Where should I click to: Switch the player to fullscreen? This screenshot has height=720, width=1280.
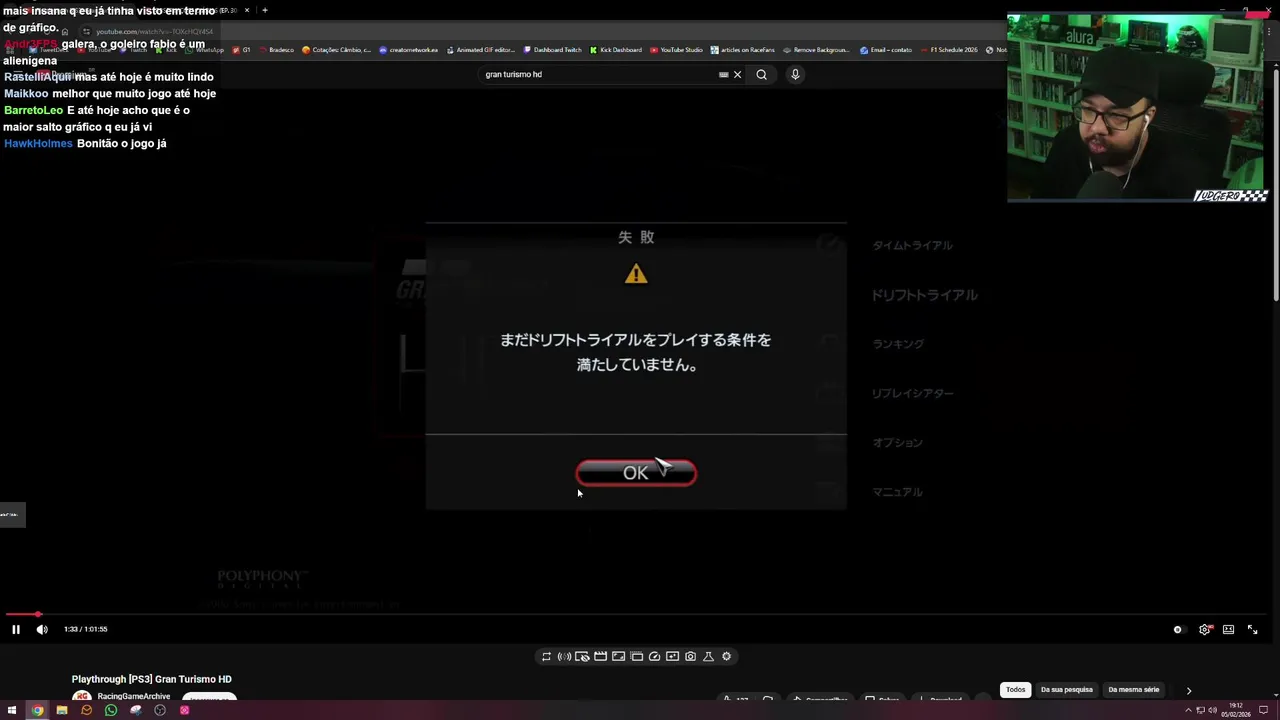pyautogui.click(x=1252, y=629)
